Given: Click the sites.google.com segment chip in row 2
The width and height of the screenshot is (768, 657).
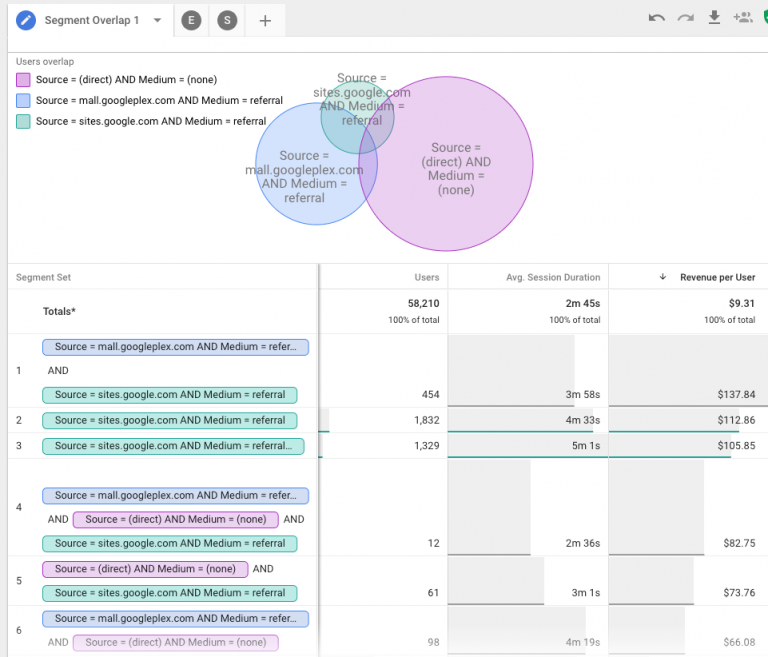Looking at the screenshot, I should (x=169, y=420).
